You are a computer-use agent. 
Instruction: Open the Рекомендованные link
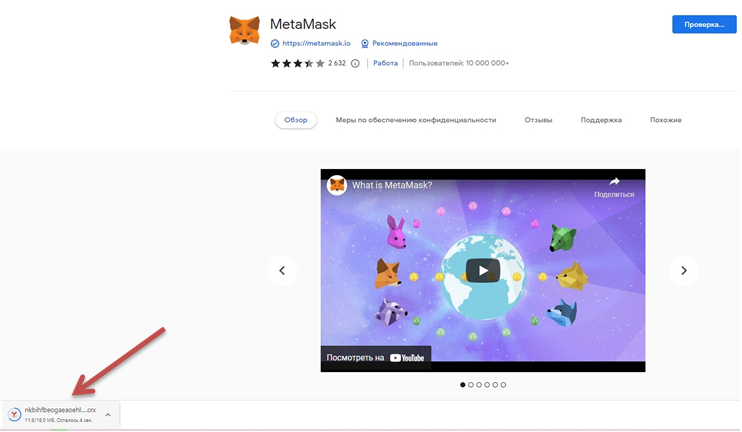405,43
